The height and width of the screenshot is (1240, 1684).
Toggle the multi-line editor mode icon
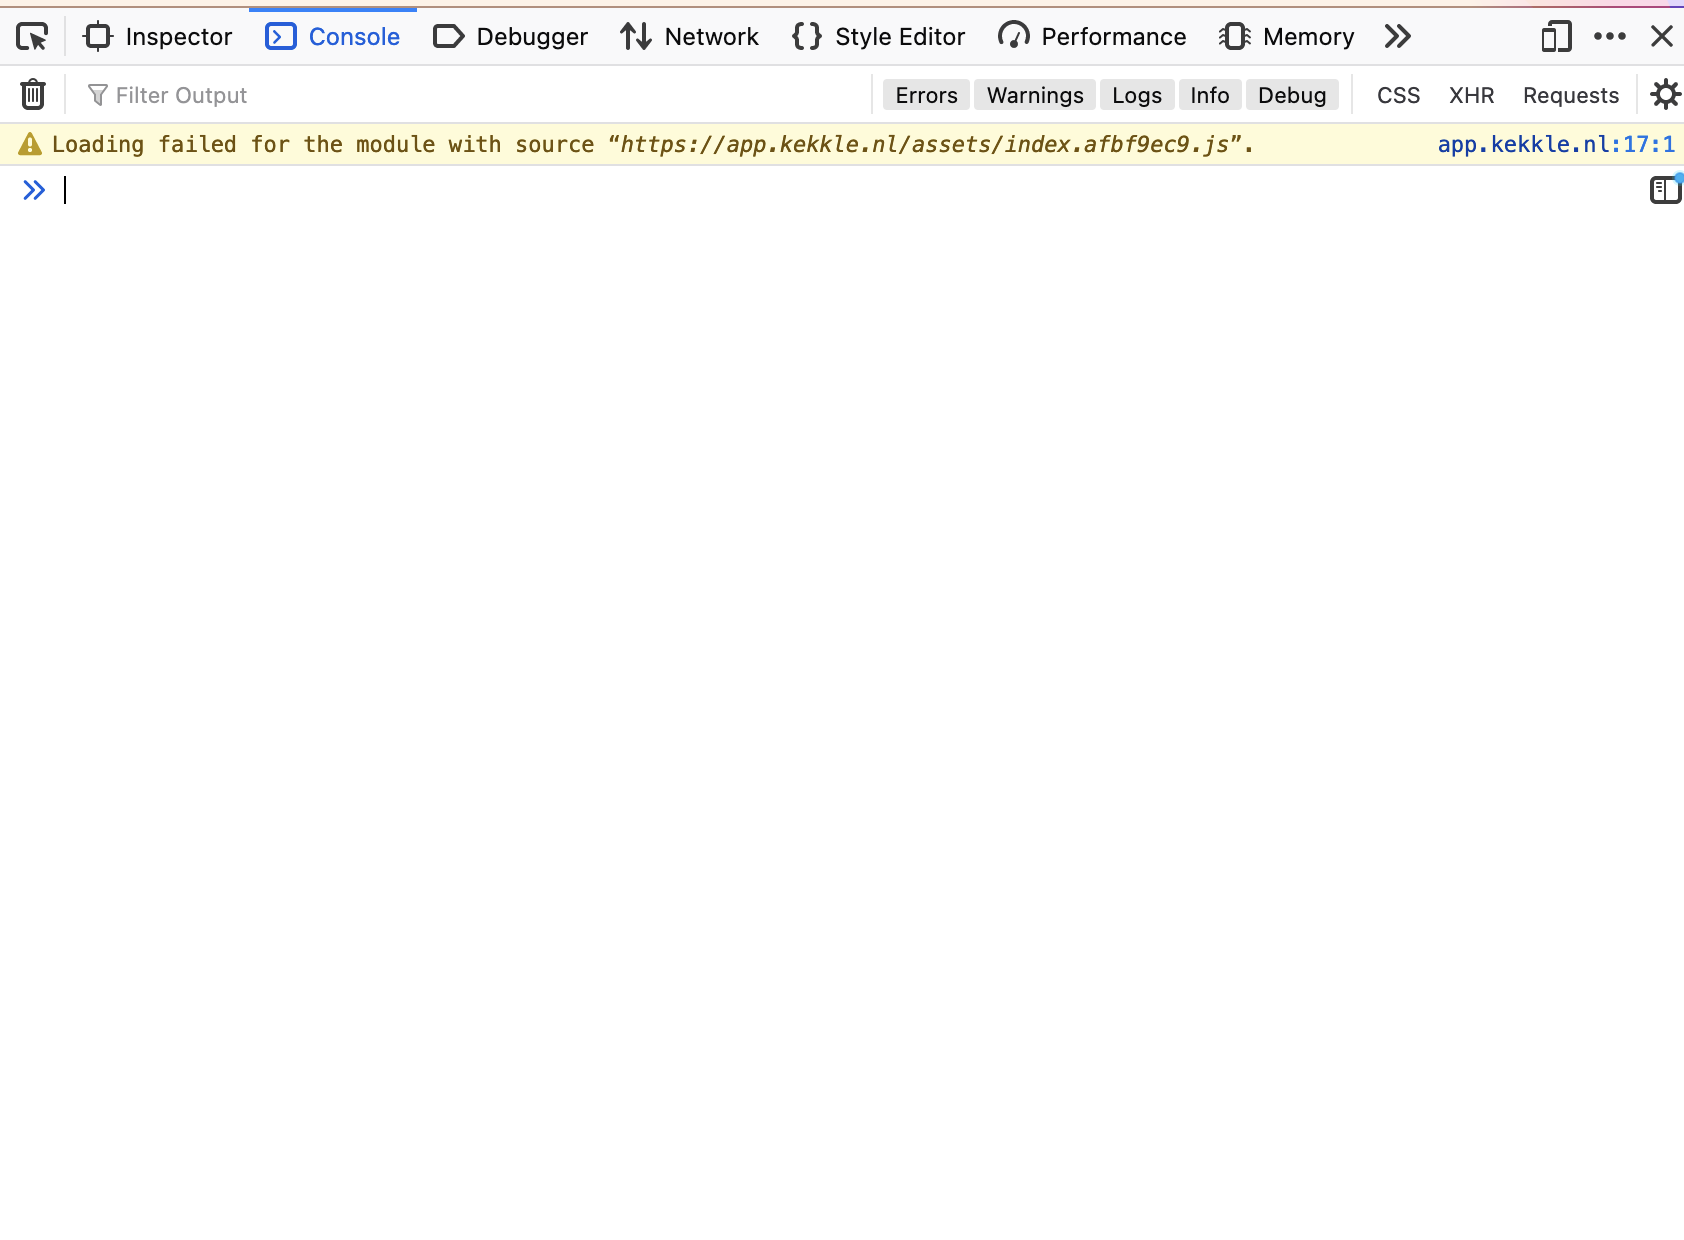pos(1665,189)
